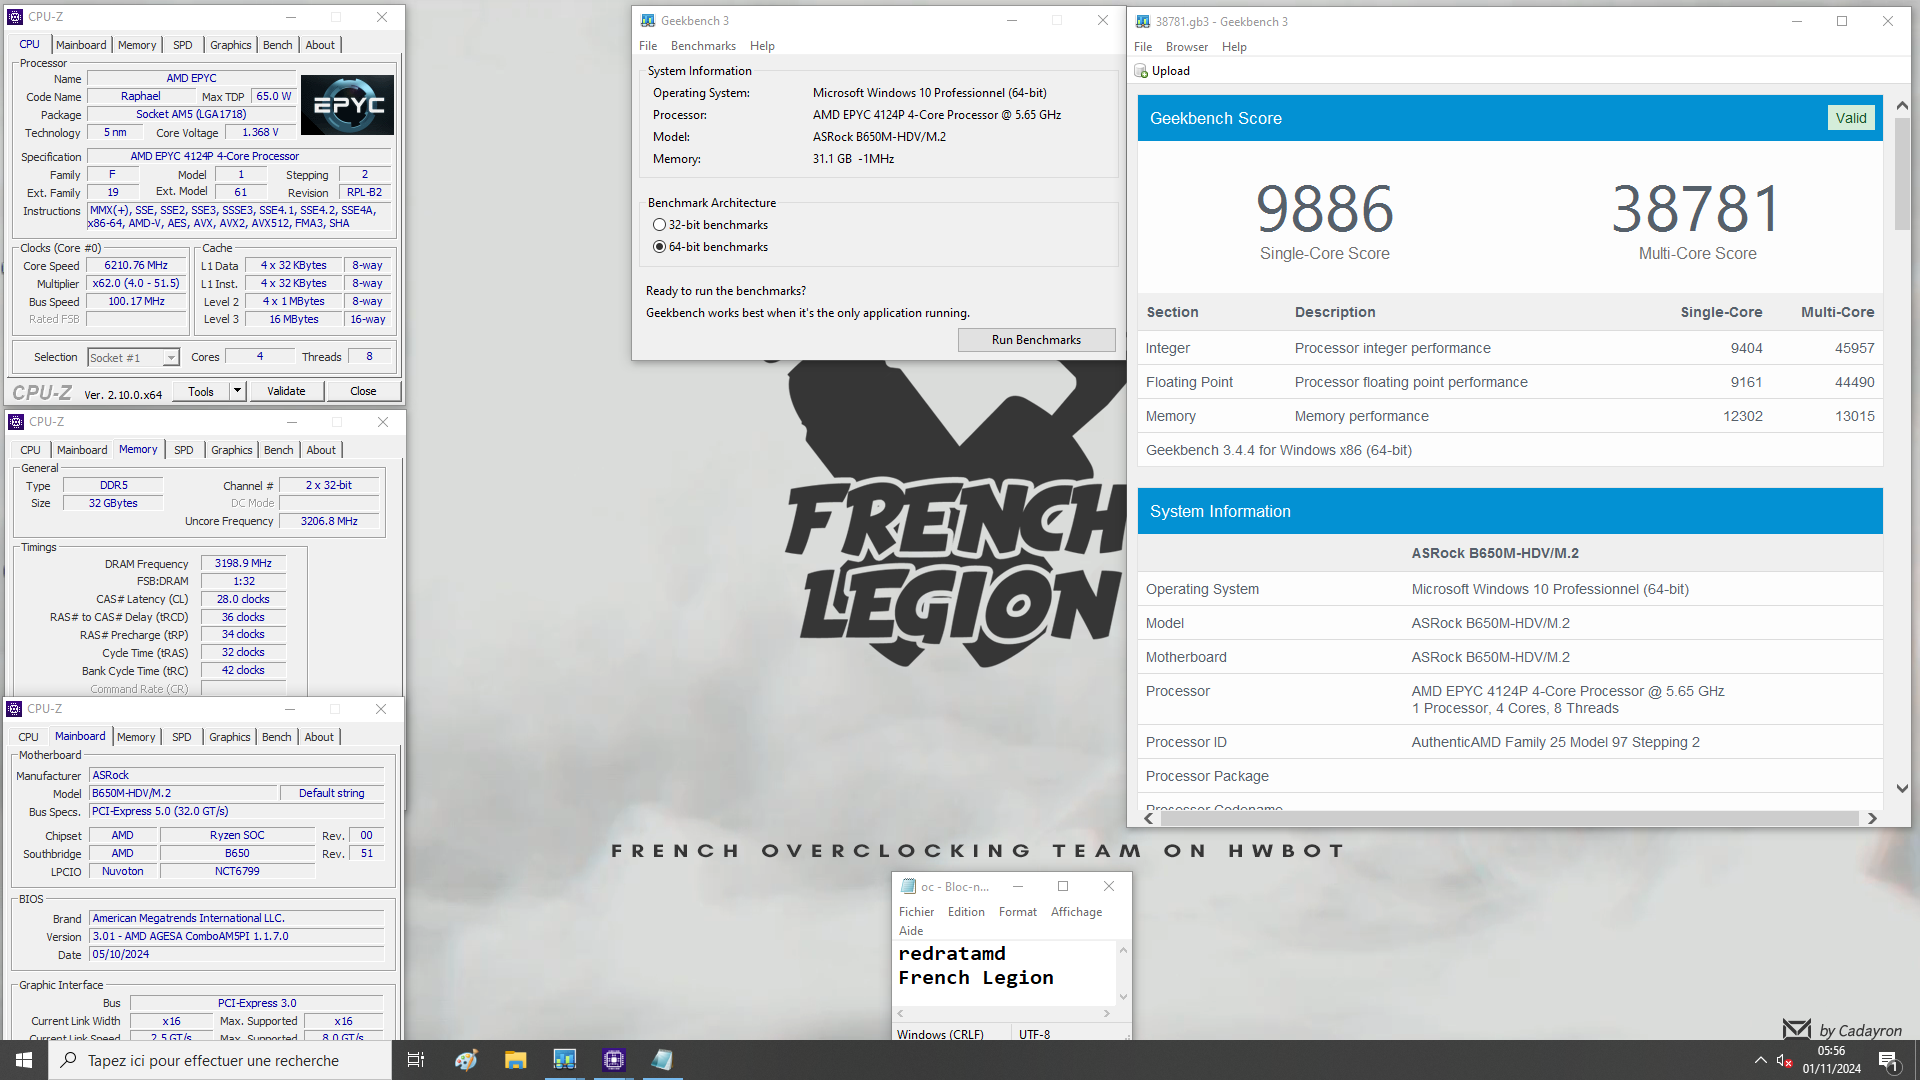Click the Core Speed value 6210.76 MHz
This screenshot has width=1920, height=1080.
(x=136, y=266)
